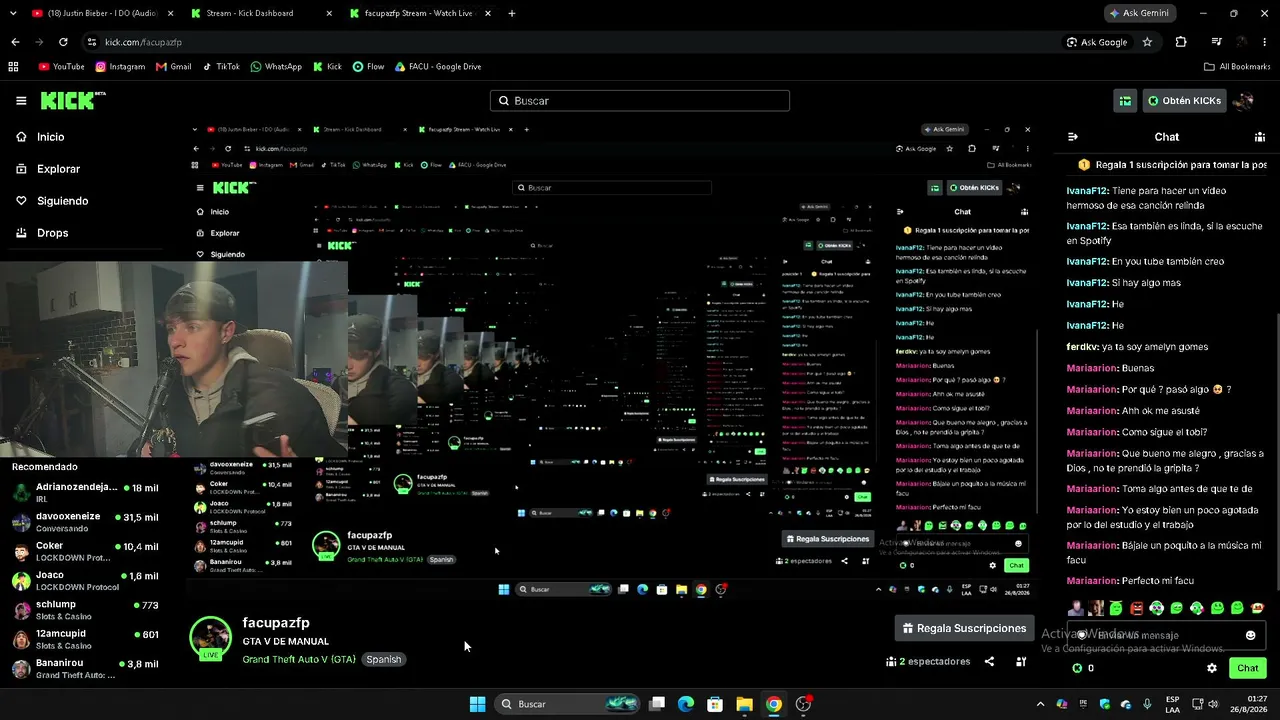Viewport: 1280px width, 720px height.
Task: Open recommended channel schlump
Action: (85, 610)
